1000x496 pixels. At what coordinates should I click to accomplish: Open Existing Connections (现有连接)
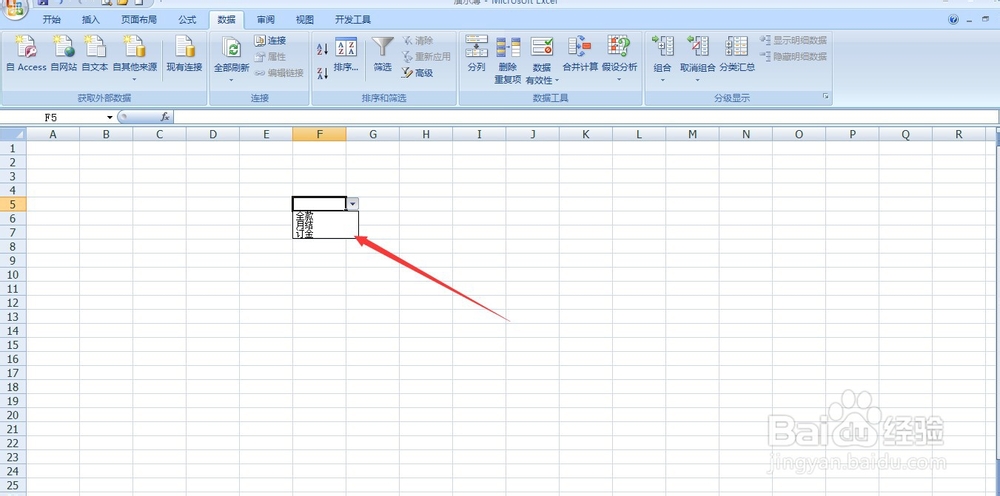click(184, 54)
